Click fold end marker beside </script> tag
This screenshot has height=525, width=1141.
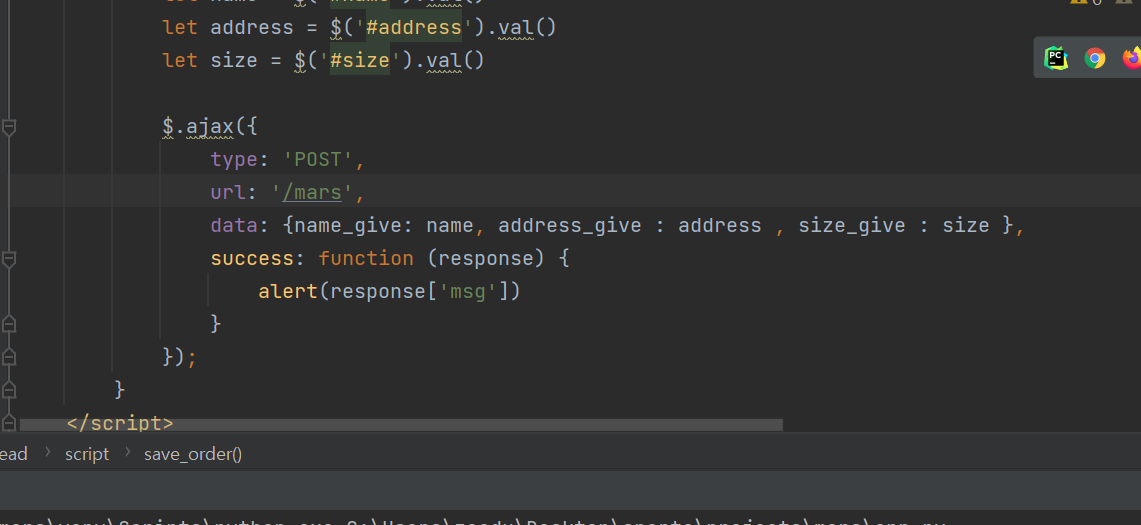9,422
